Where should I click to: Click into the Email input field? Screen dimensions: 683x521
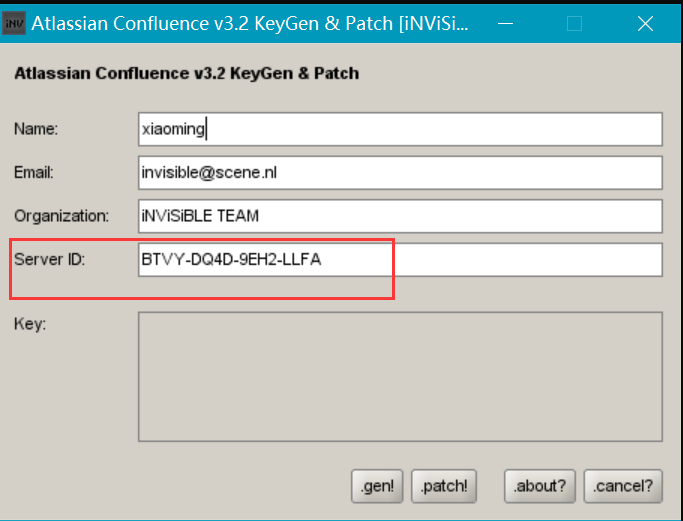tap(400, 173)
